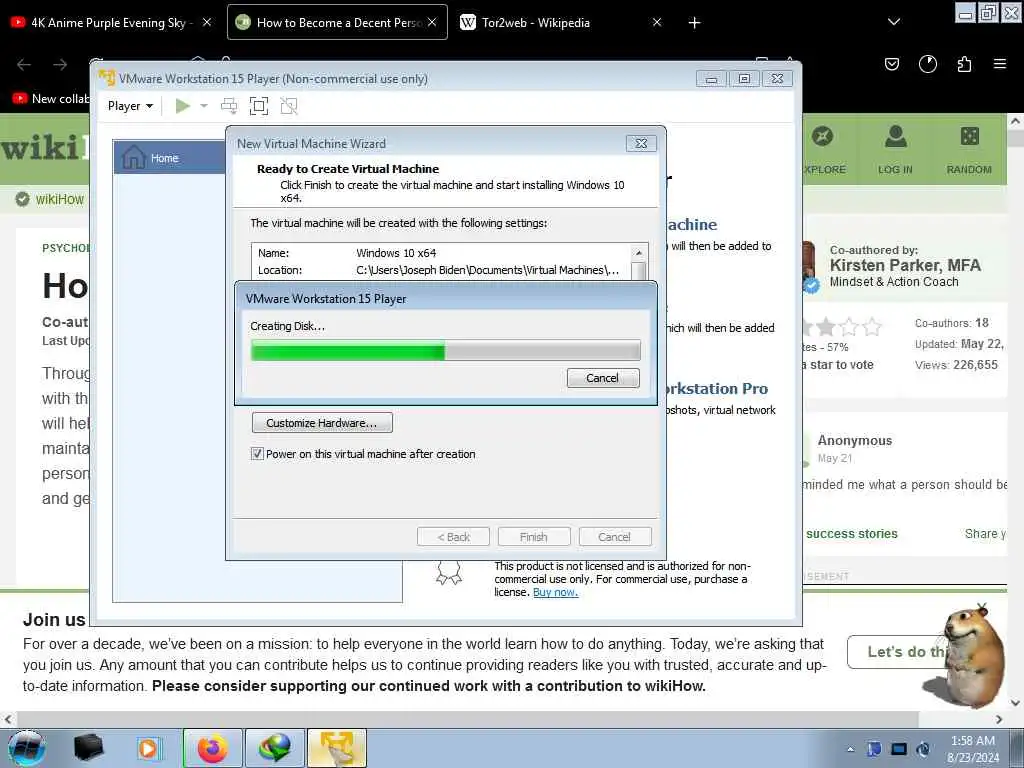Open the browser hamburger menu
The image size is (1024, 768).
999,64
